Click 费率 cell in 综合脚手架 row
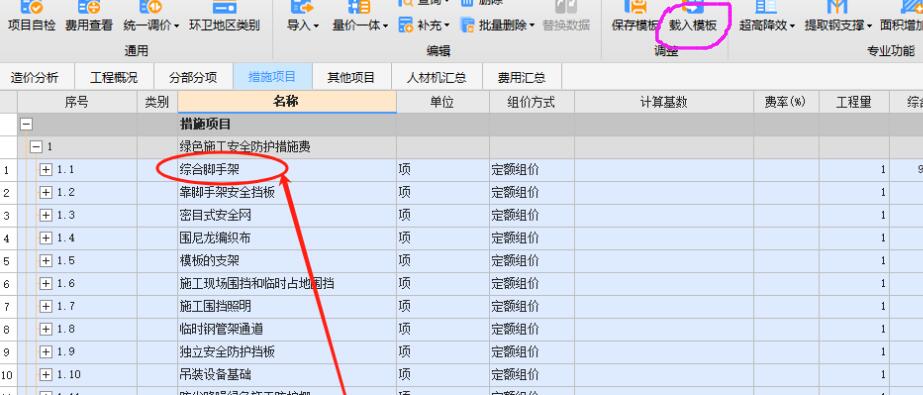The height and width of the screenshot is (395, 923). (x=786, y=170)
